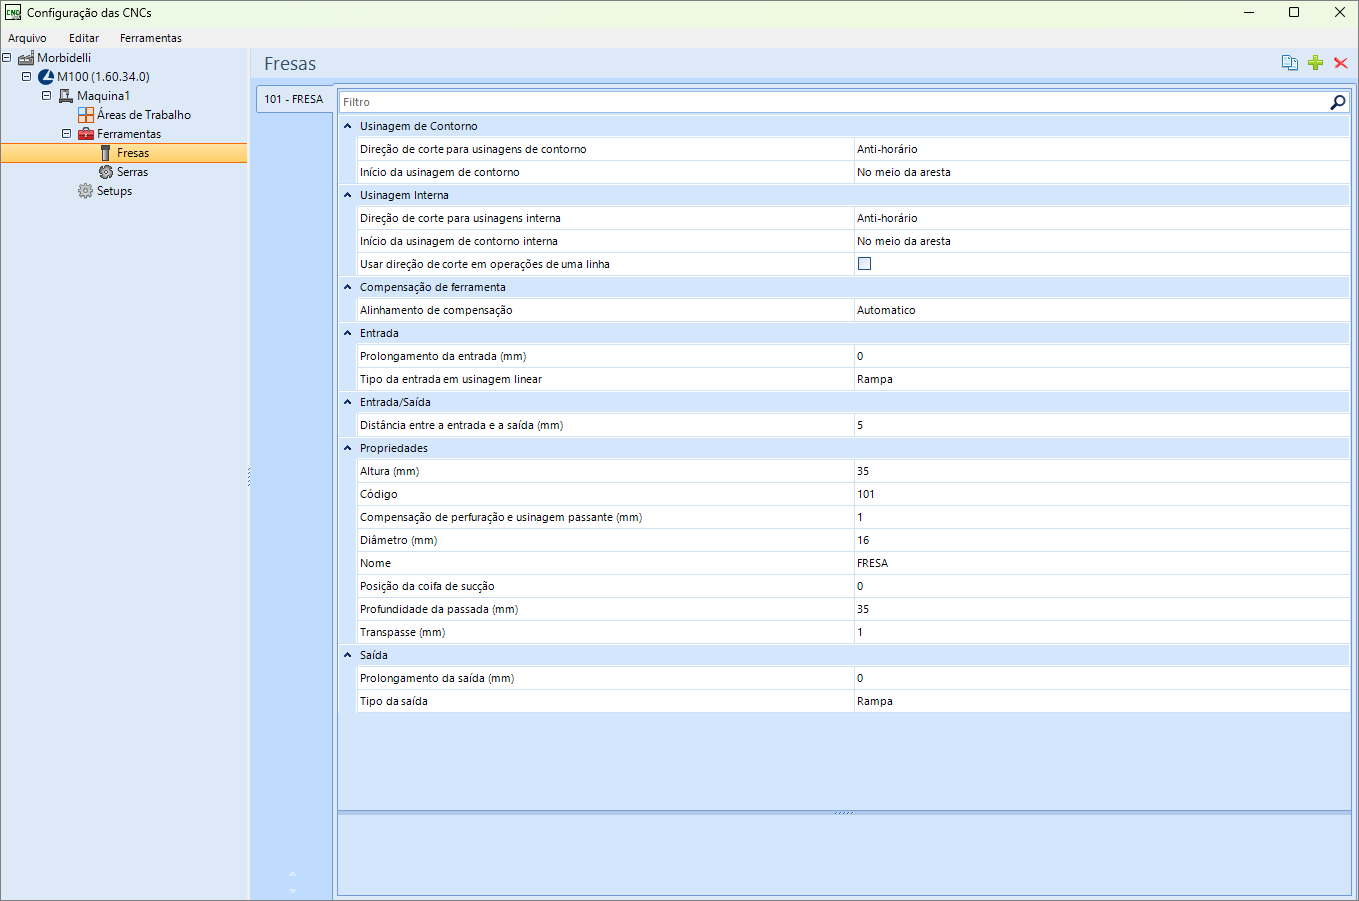This screenshot has width=1359, height=901.
Task: Click the Tipo da entrada Rampa value
Action: 1102,379
